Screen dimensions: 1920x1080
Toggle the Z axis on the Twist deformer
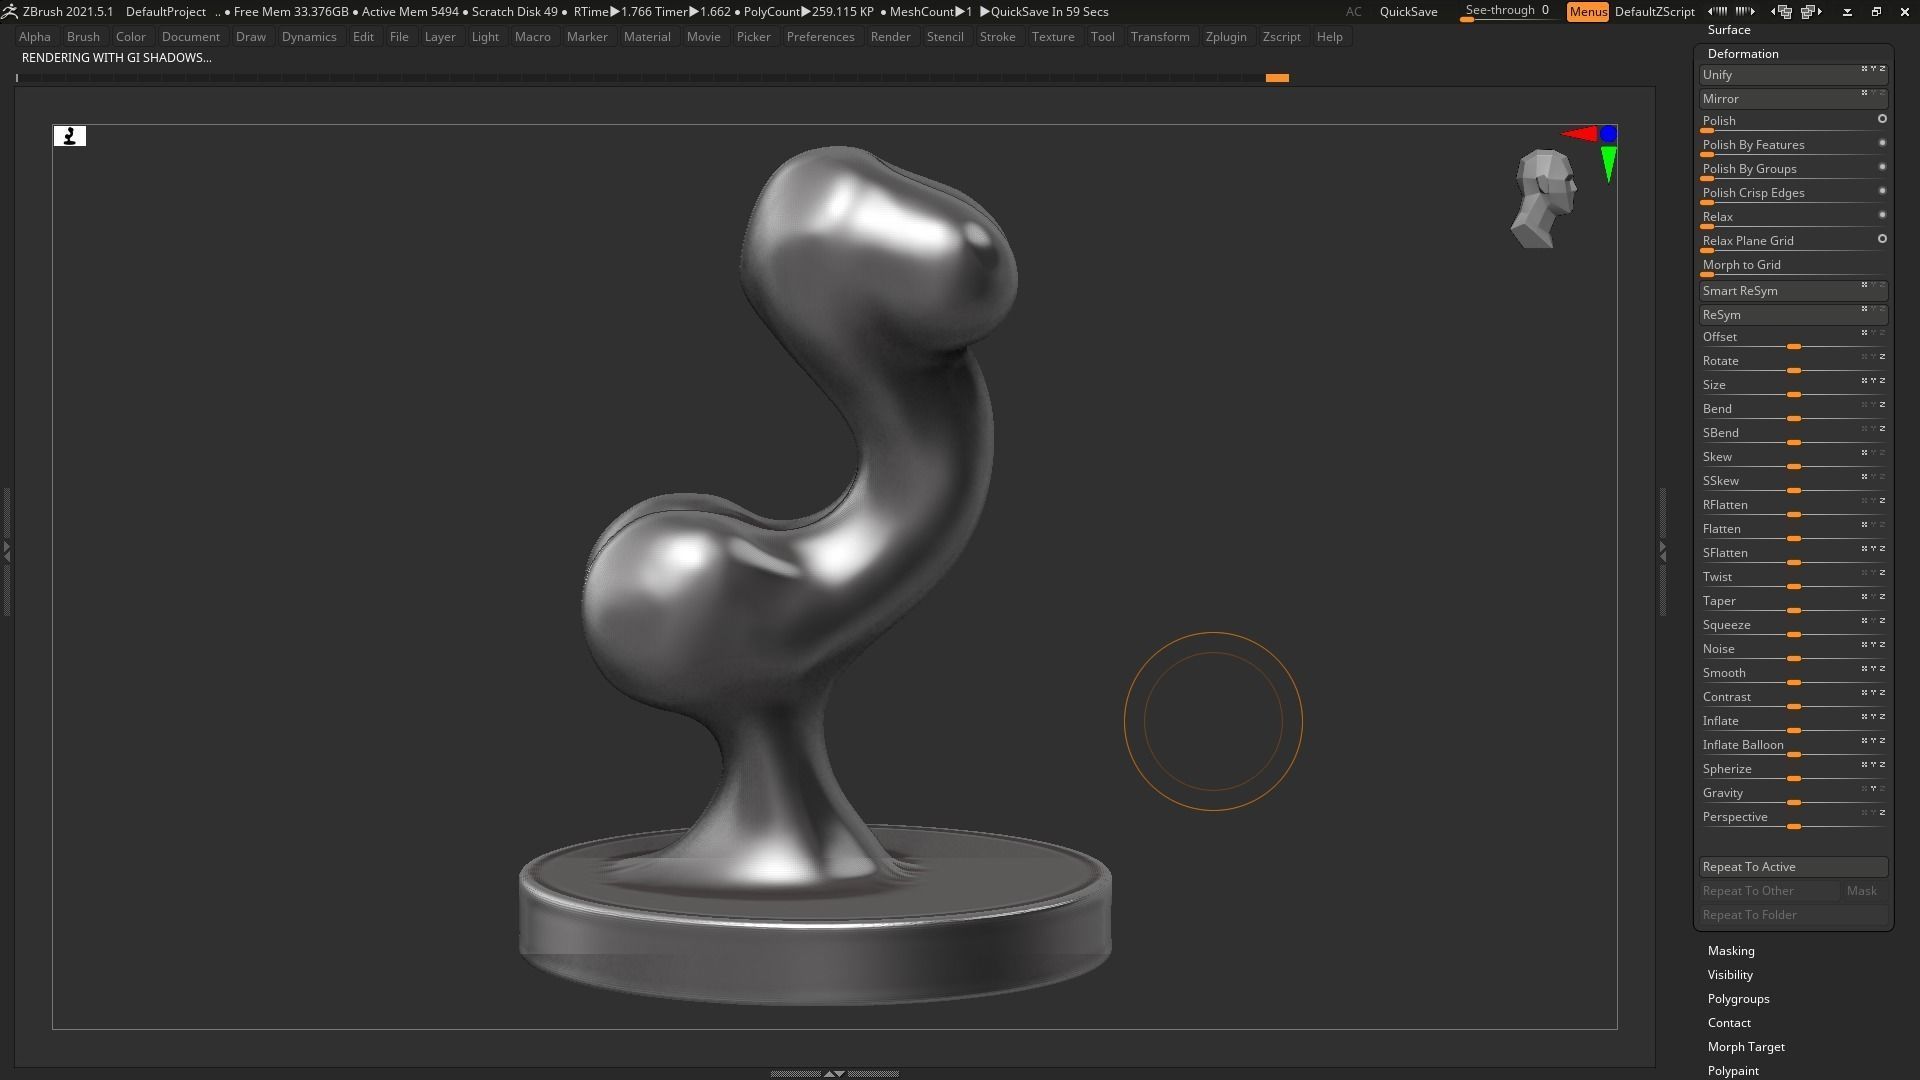pyautogui.click(x=1883, y=573)
